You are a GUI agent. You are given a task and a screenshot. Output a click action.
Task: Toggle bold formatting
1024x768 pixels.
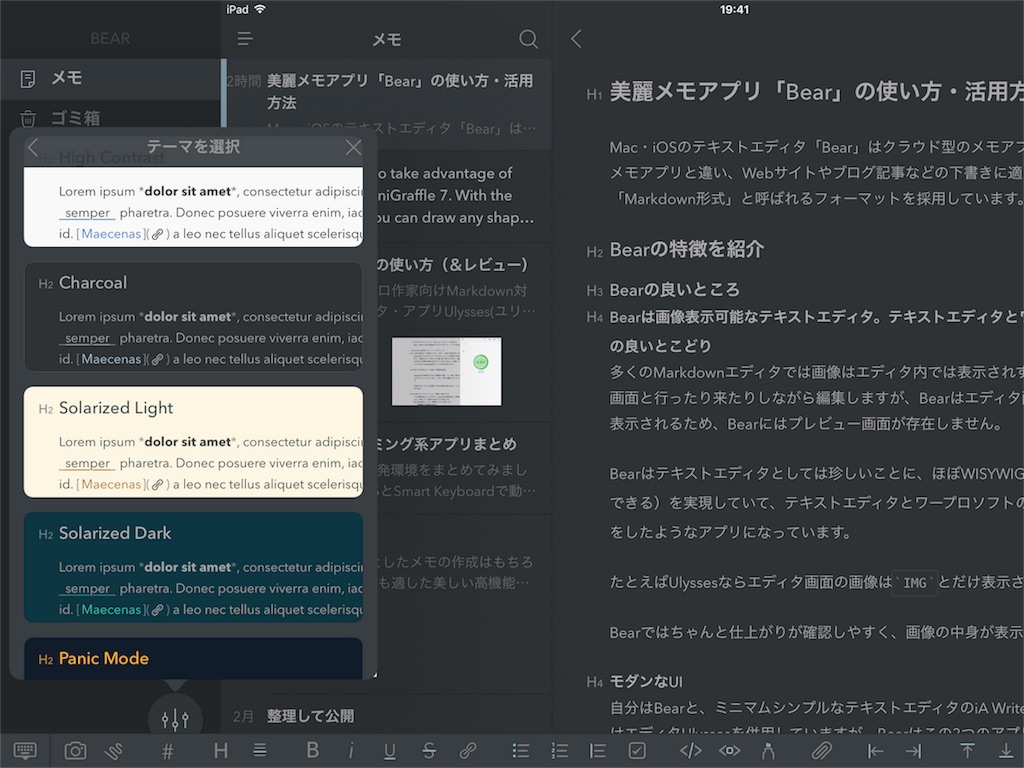(312, 750)
